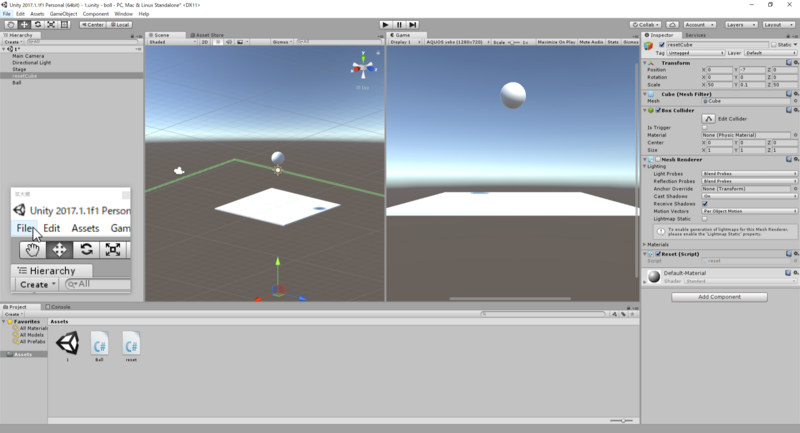Open the Layout dropdown
Screen dimensions: 800x433
[778, 24]
